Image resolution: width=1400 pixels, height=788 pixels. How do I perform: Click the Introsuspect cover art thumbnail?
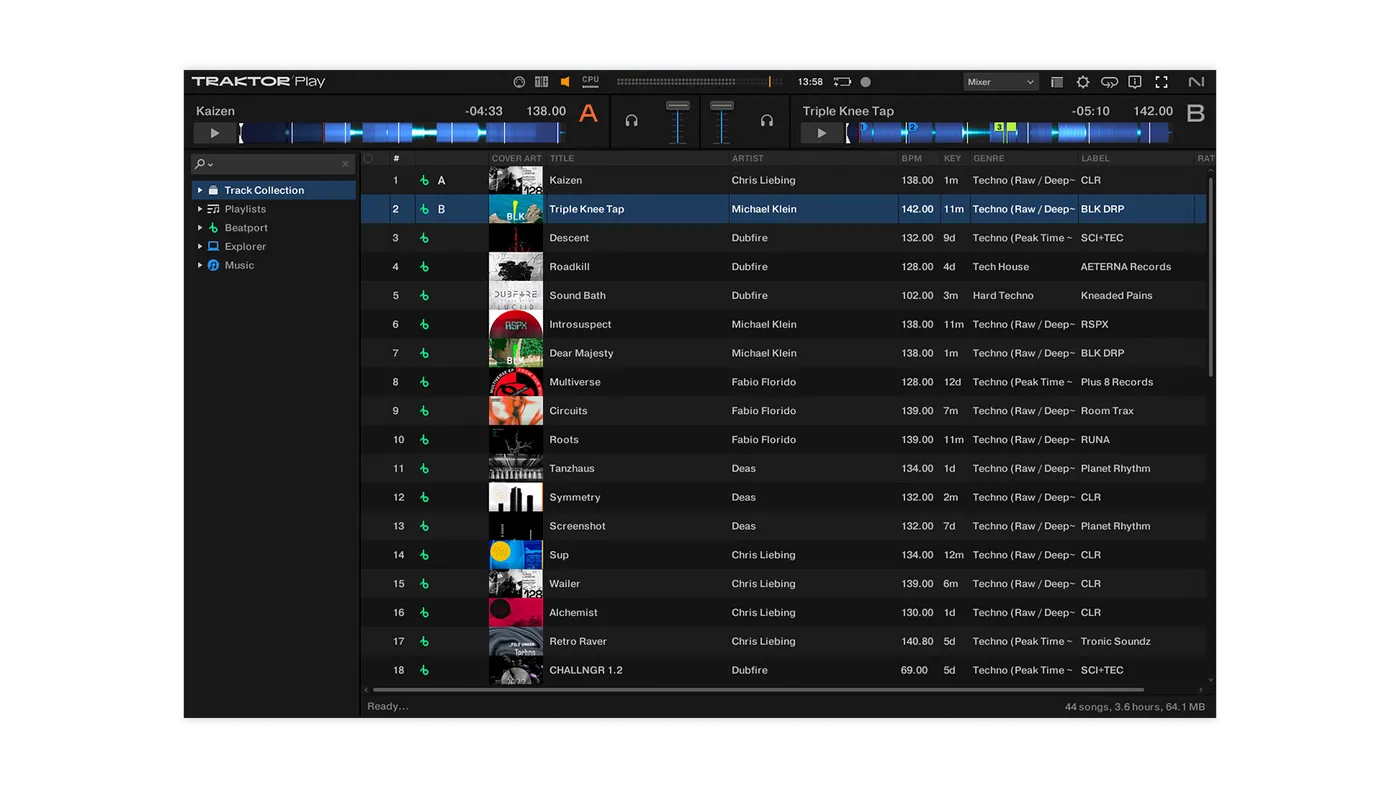[516, 324]
